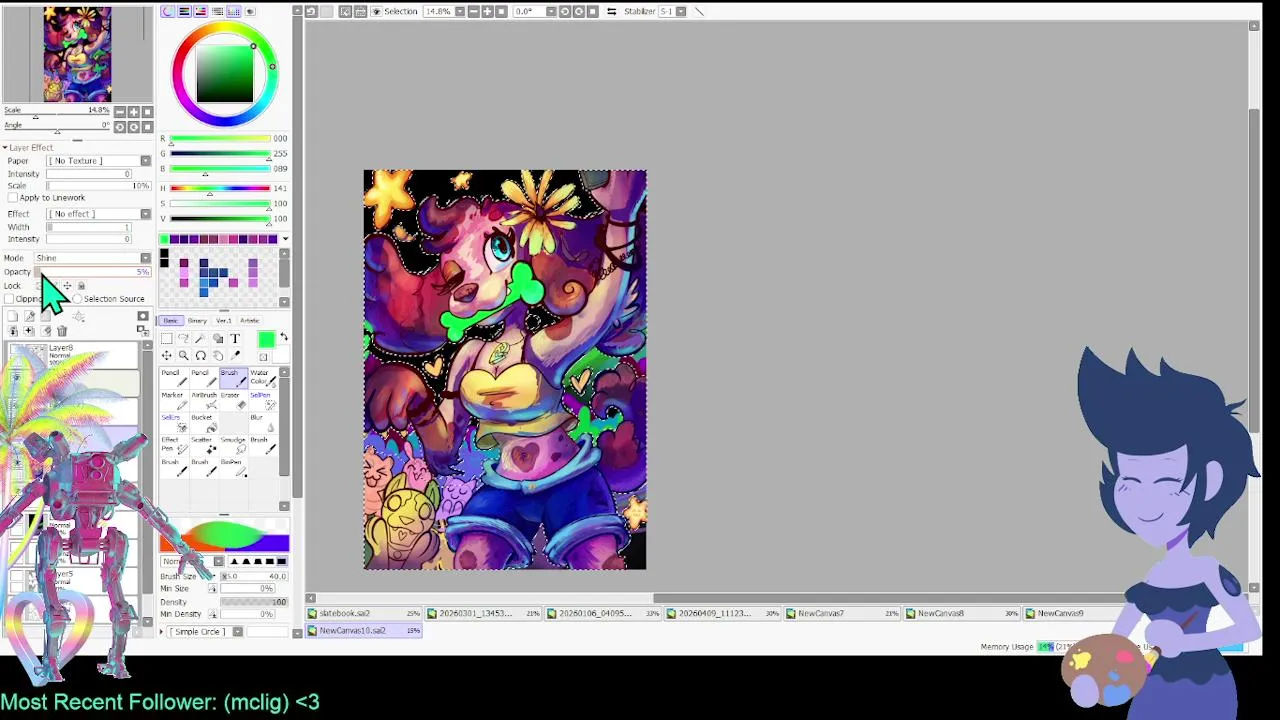Switch to the Ver.1 tool tab
Image resolution: width=1280 pixels, height=720 pixels.
[223, 321]
